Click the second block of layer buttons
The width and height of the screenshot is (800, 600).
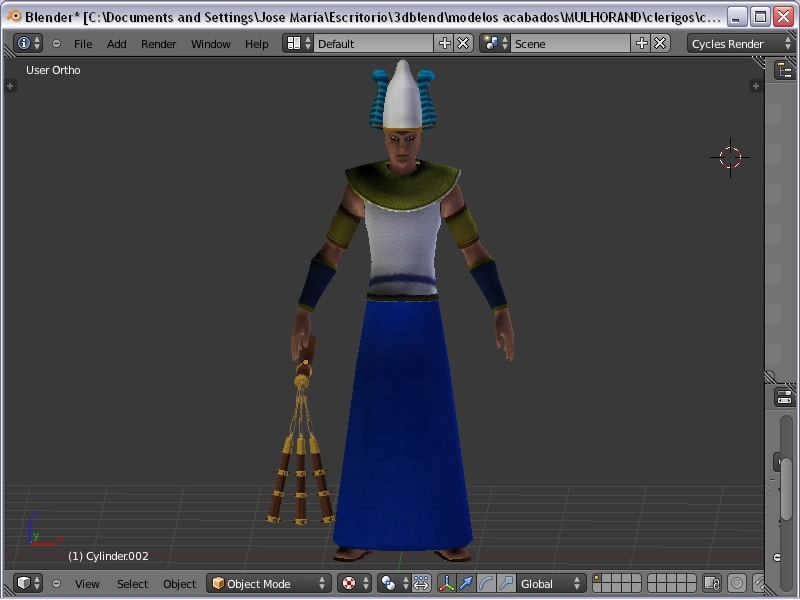click(x=671, y=583)
